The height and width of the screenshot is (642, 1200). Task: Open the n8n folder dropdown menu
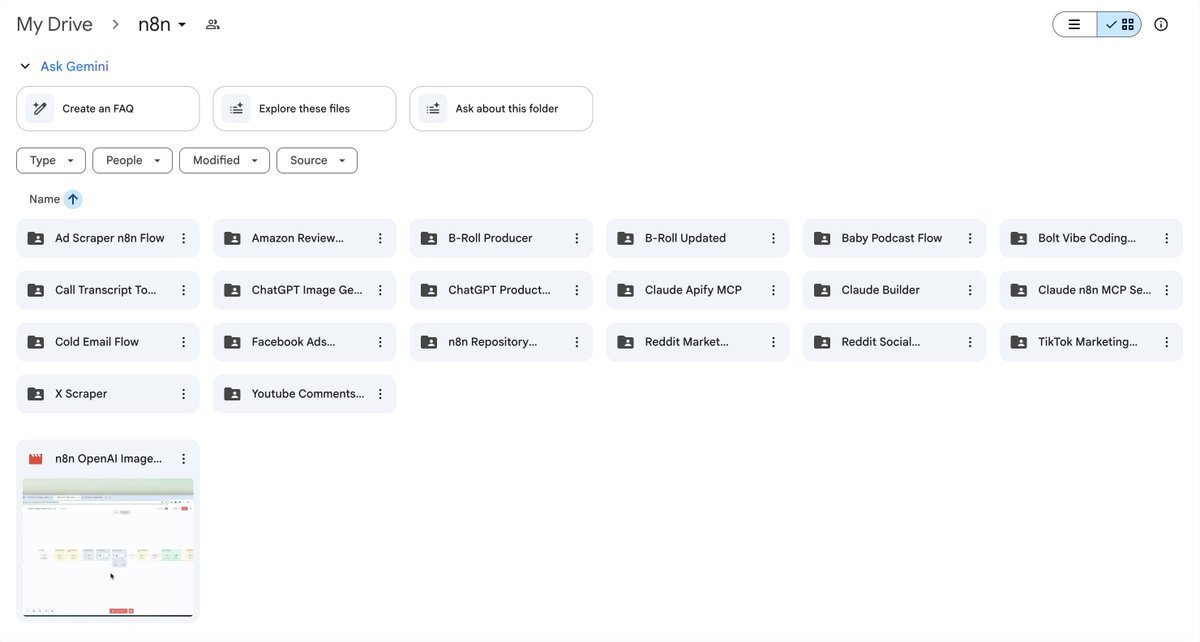pyautogui.click(x=181, y=25)
